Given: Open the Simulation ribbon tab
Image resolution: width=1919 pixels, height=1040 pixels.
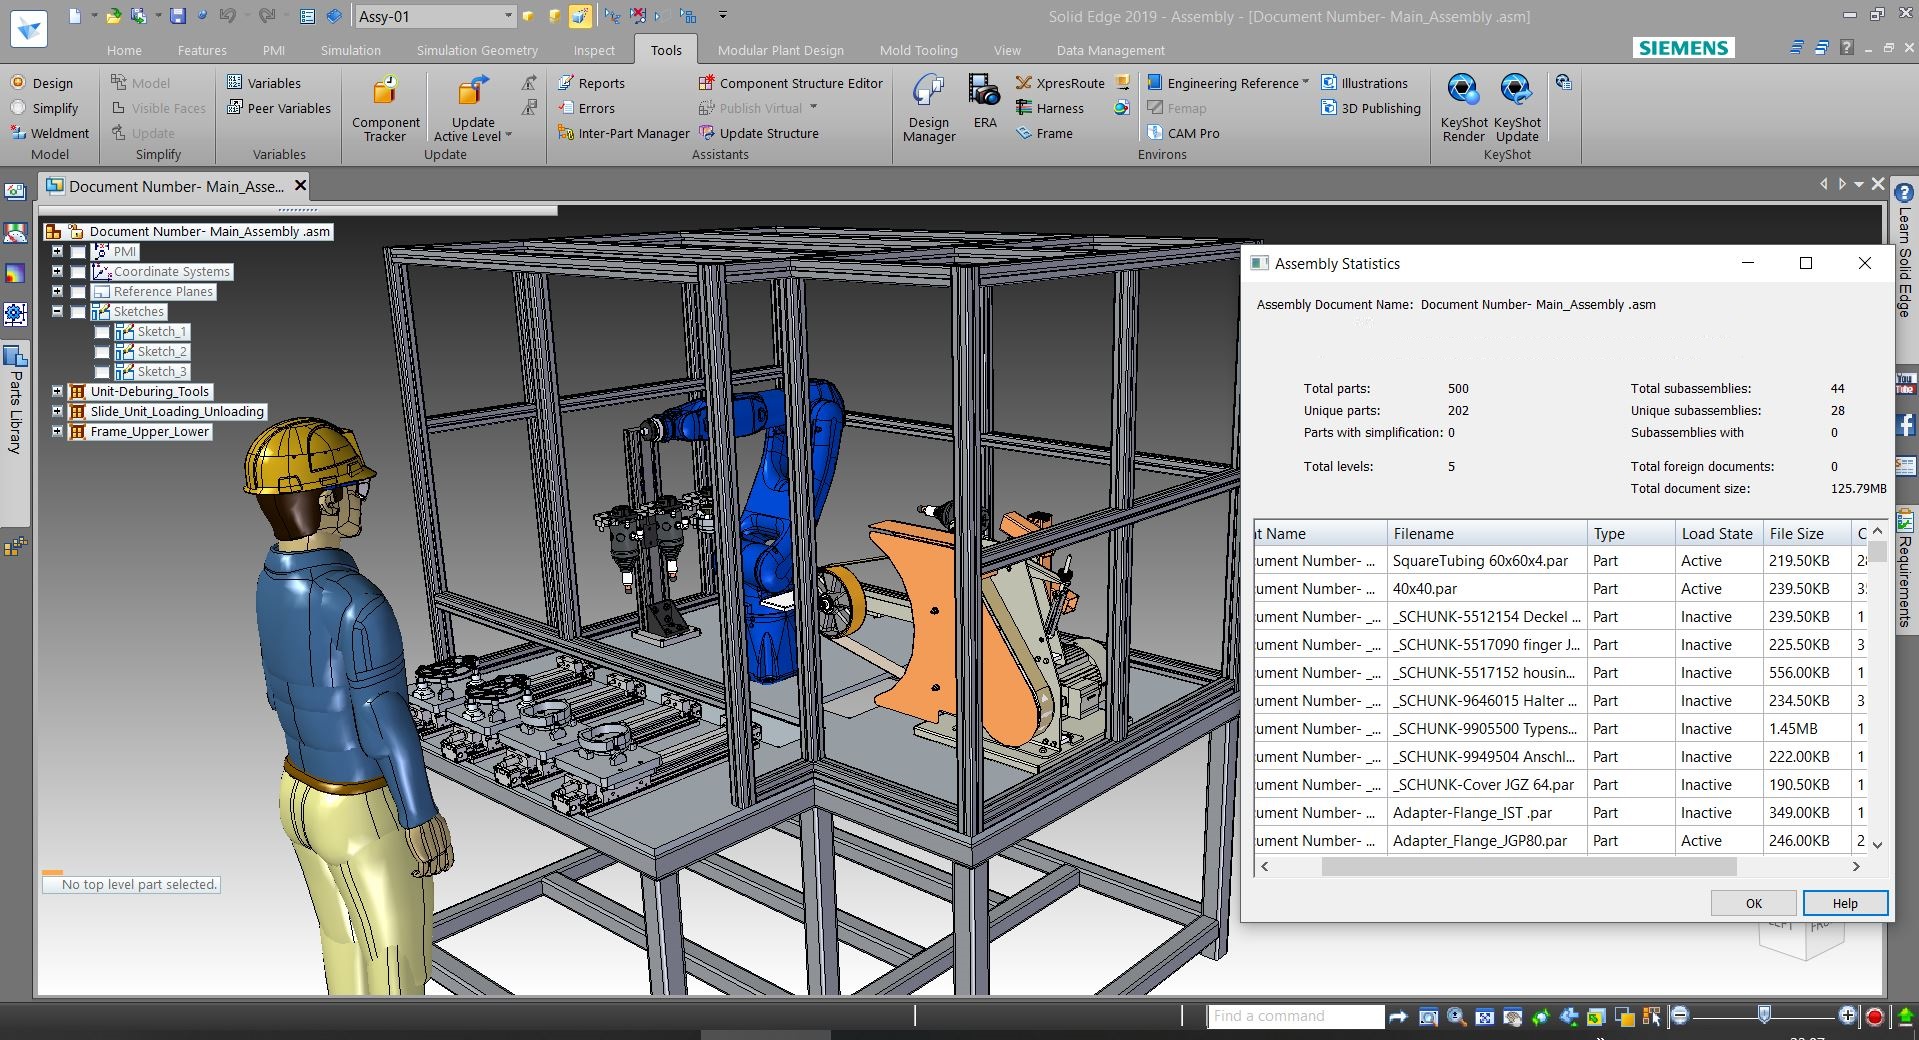Looking at the screenshot, I should click(350, 50).
